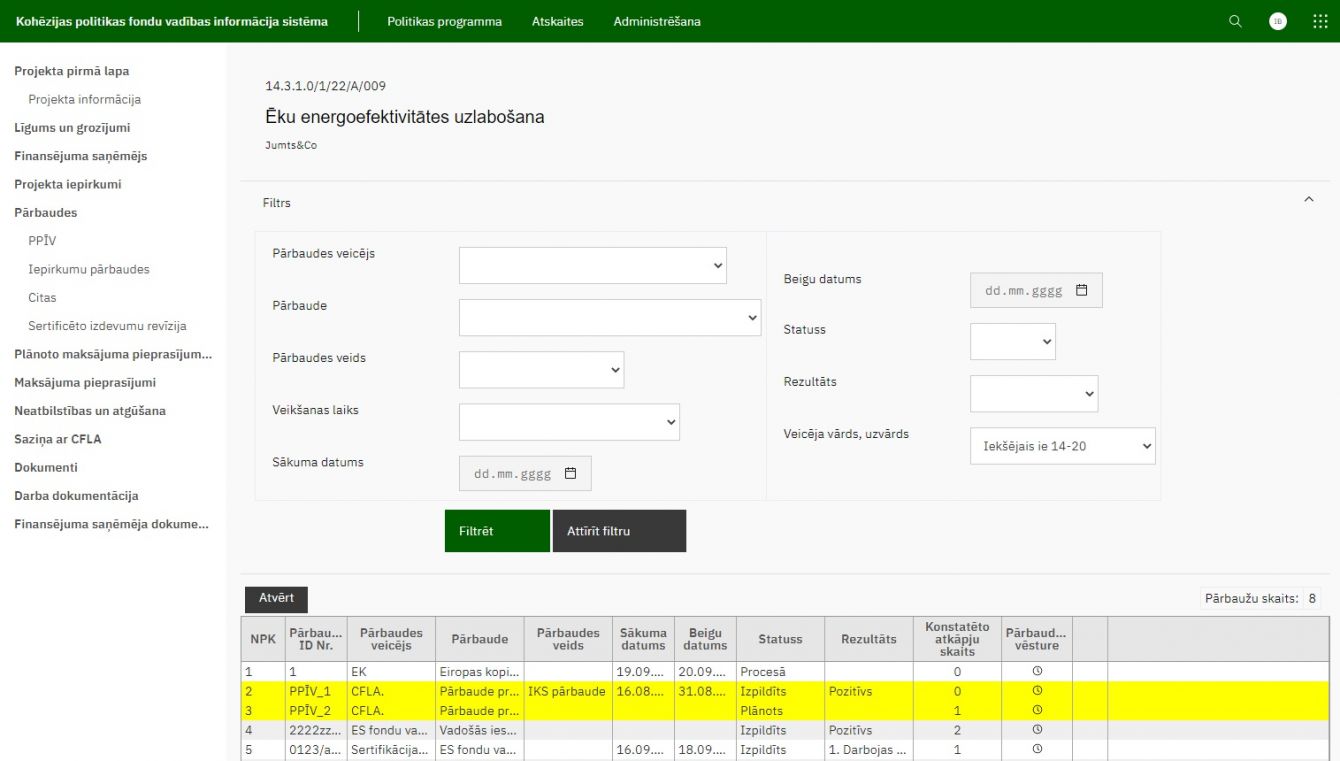Open the Atskaites menu
The height and width of the screenshot is (761, 1340).
(x=557, y=21)
